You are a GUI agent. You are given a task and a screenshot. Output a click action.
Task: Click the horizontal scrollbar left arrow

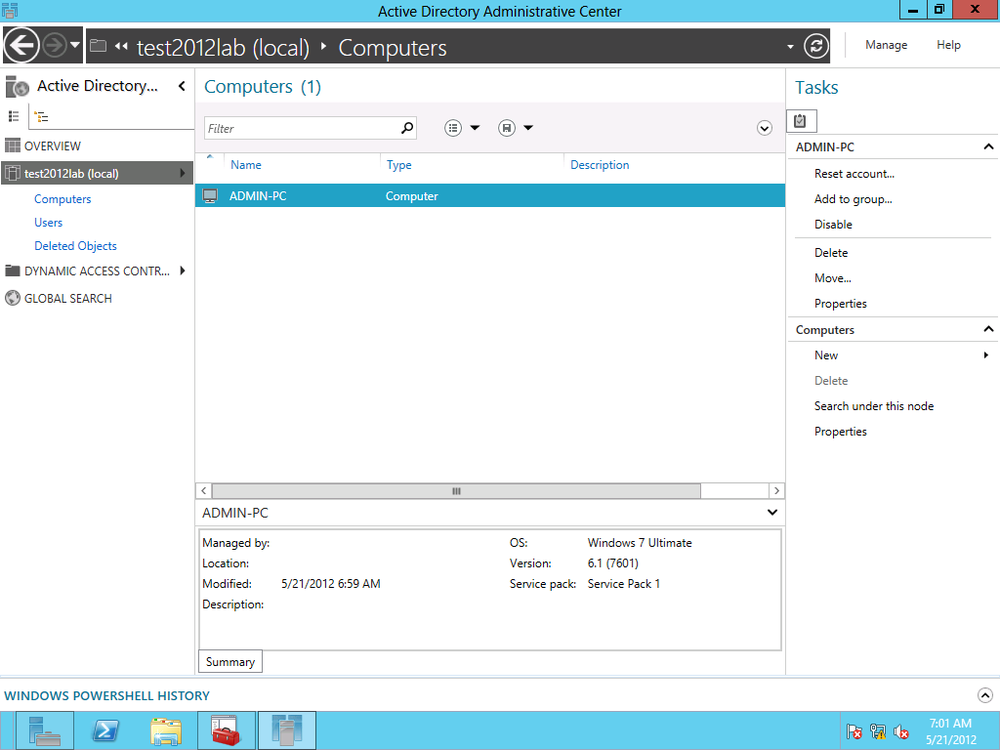point(203,490)
